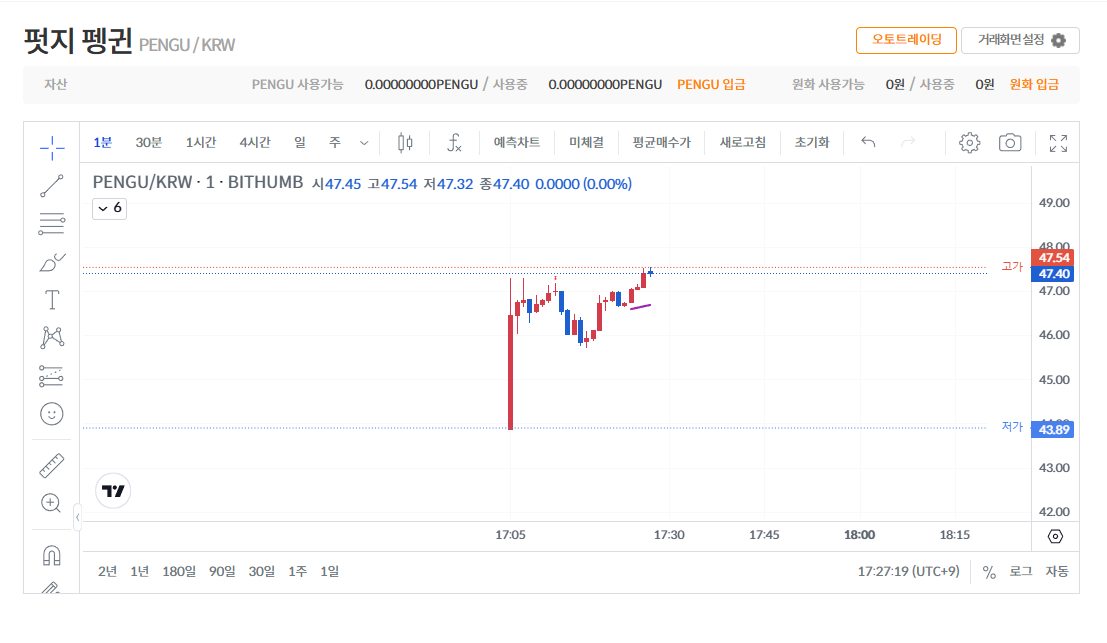The height and width of the screenshot is (643, 1107).
Task: Select the crosshair cursor tool
Action: pos(52,148)
